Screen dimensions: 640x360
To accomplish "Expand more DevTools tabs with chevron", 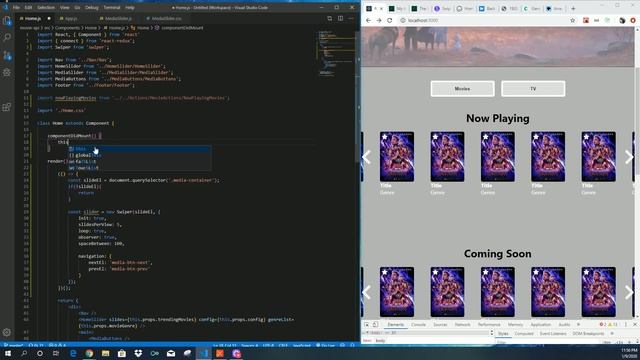I will point(578,324).
